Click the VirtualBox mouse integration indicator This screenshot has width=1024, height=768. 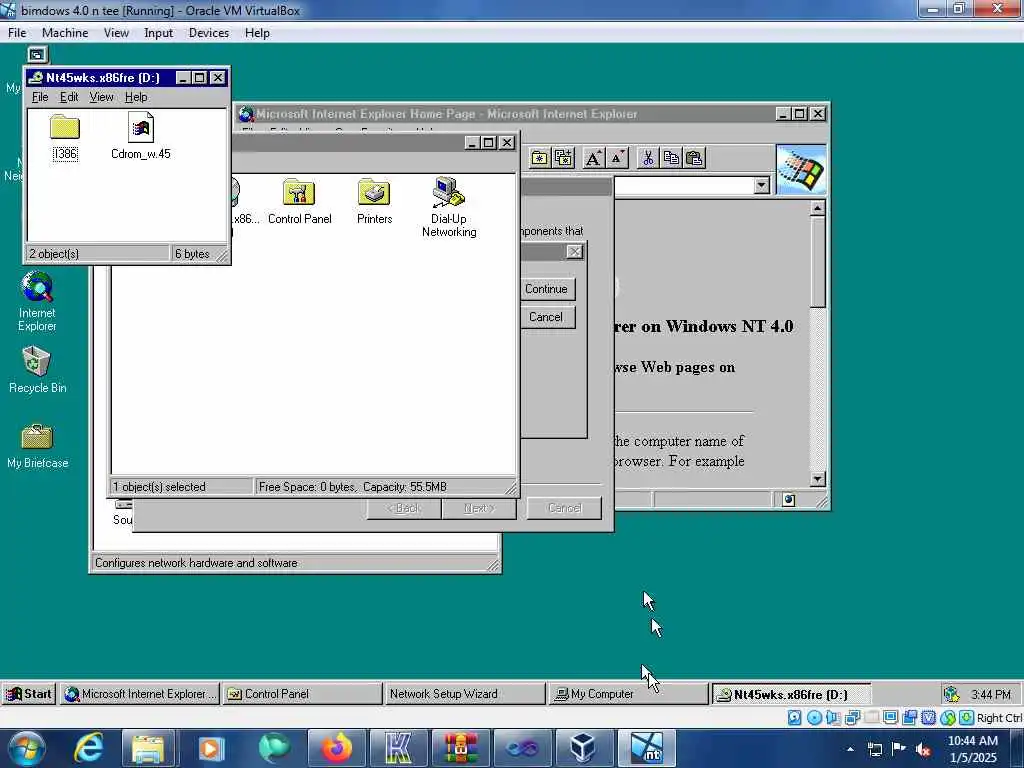click(948, 718)
